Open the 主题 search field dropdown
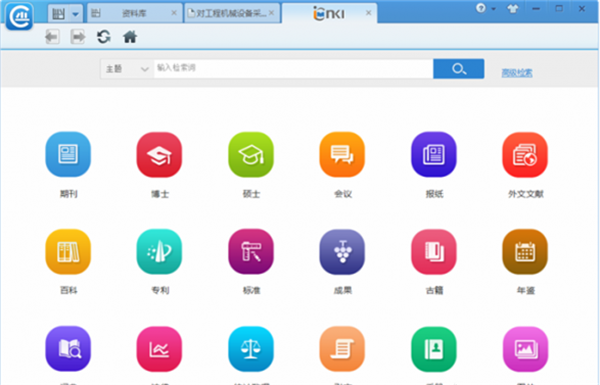The width and height of the screenshot is (600, 385). (127, 69)
